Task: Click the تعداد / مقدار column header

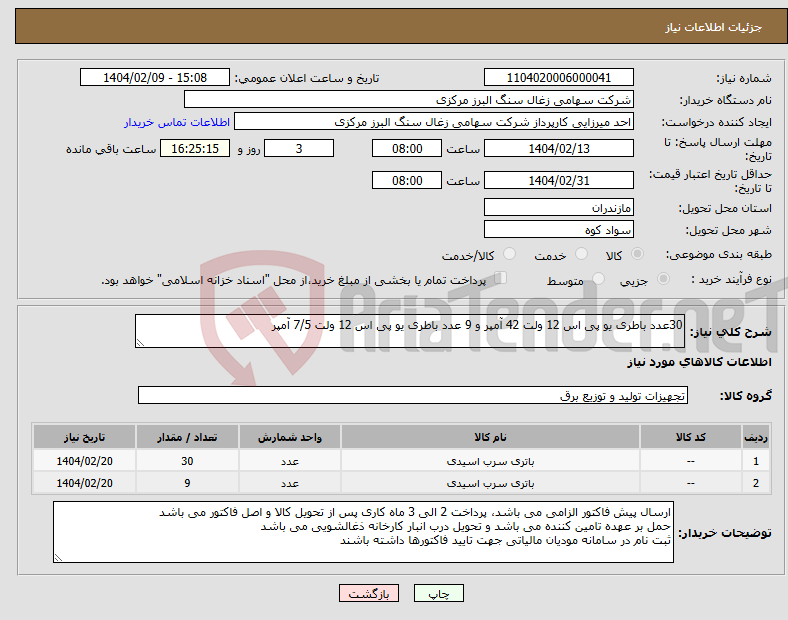Action: tap(187, 437)
